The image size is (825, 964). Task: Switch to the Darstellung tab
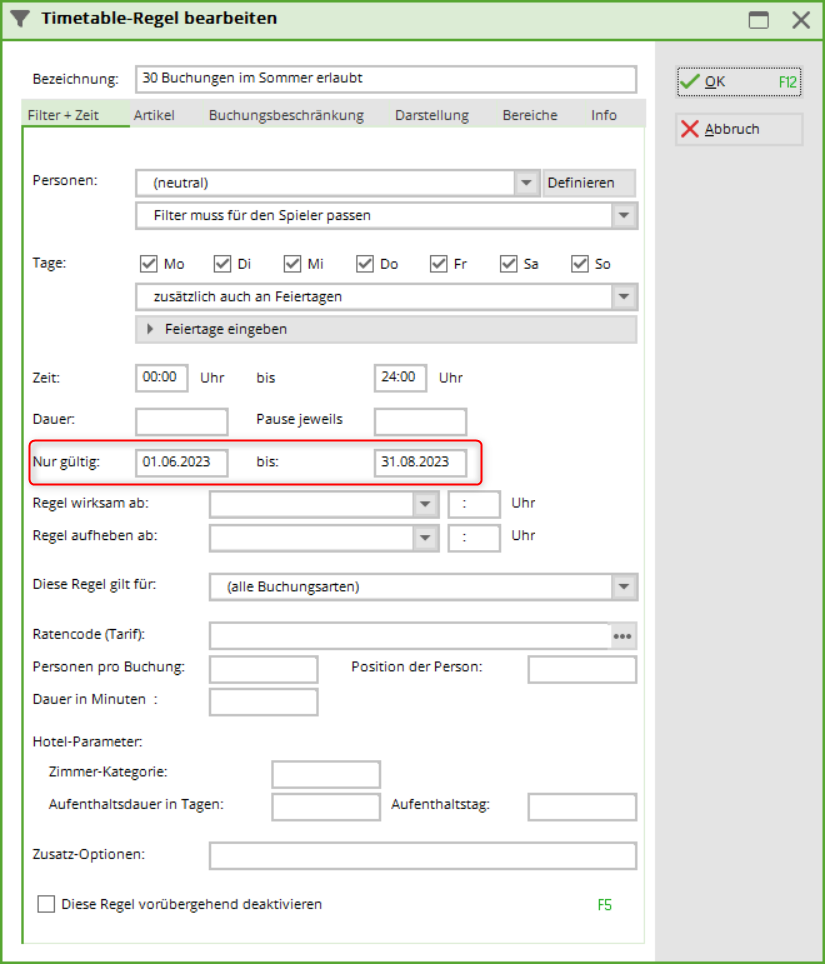tap(431, 115)
